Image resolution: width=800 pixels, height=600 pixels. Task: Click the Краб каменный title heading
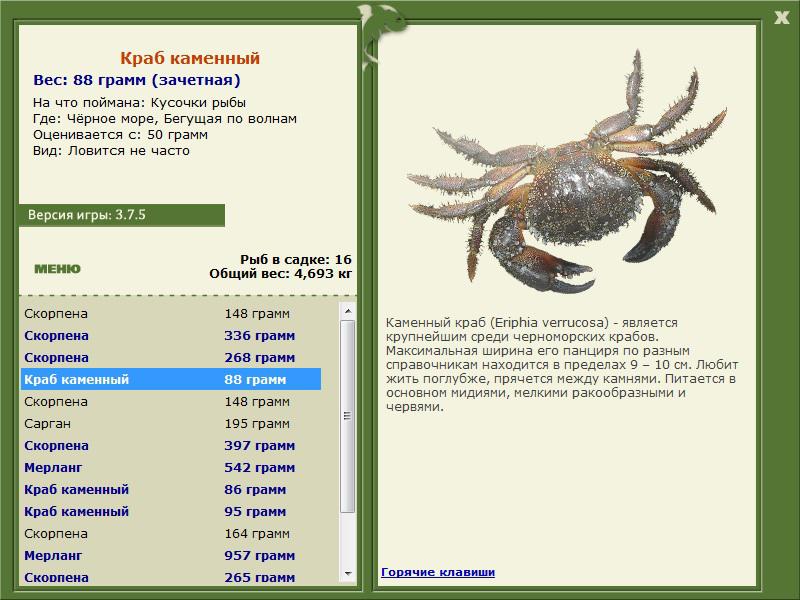tap(190, 58)
